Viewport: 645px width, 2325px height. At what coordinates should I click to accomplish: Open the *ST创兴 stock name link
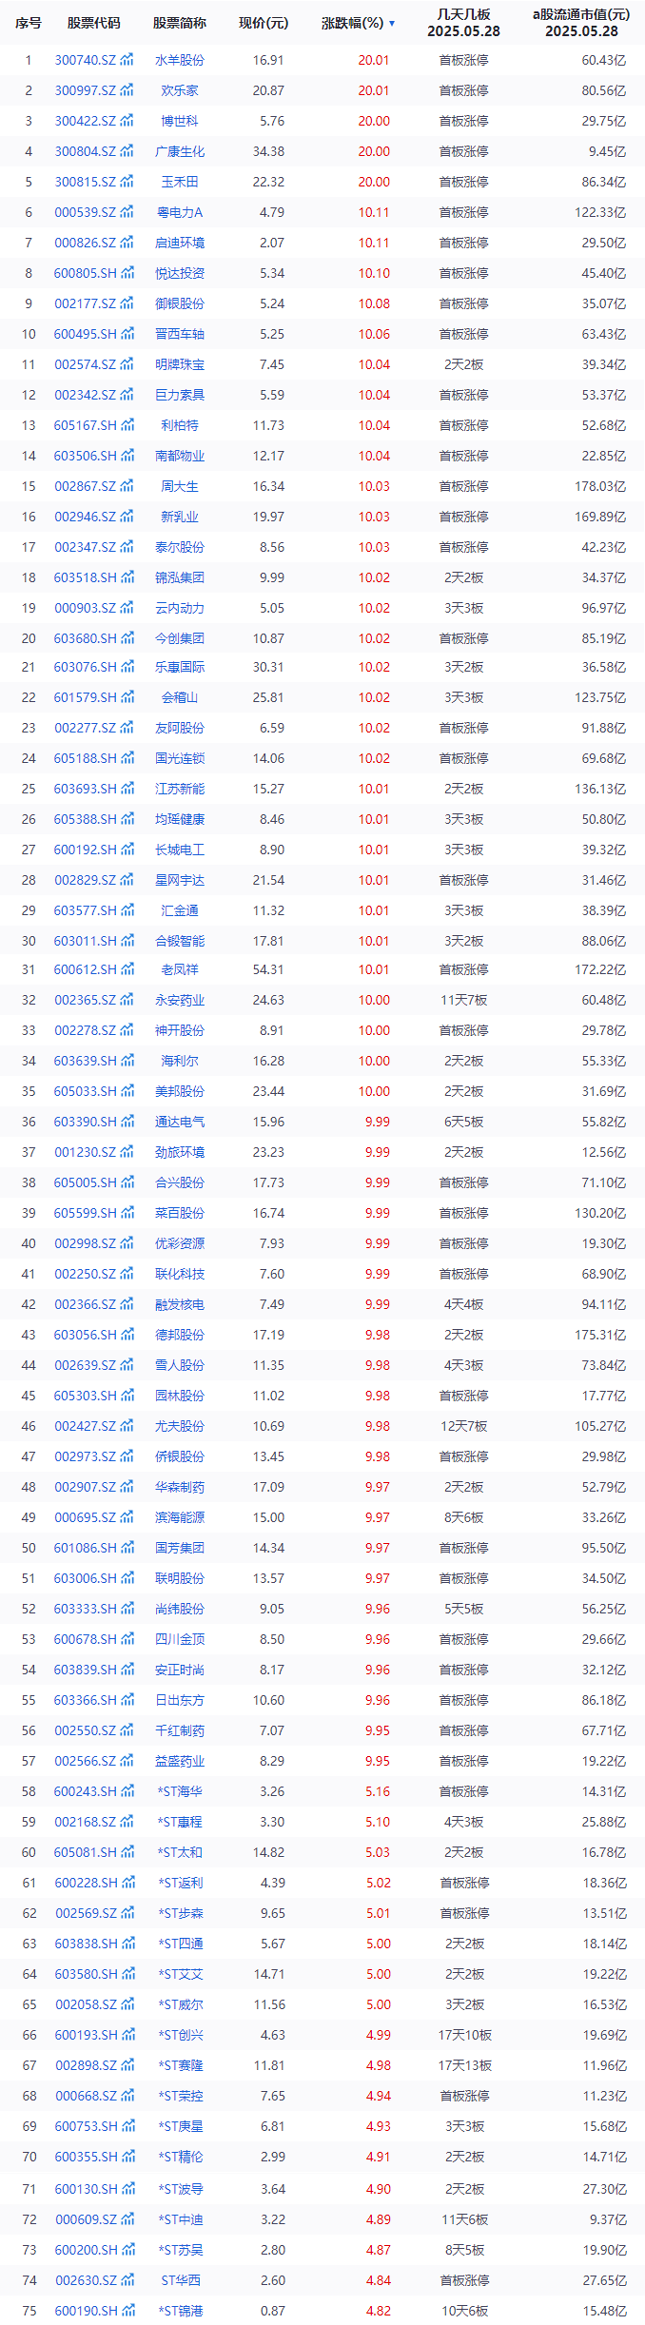tap(180, 2035)
